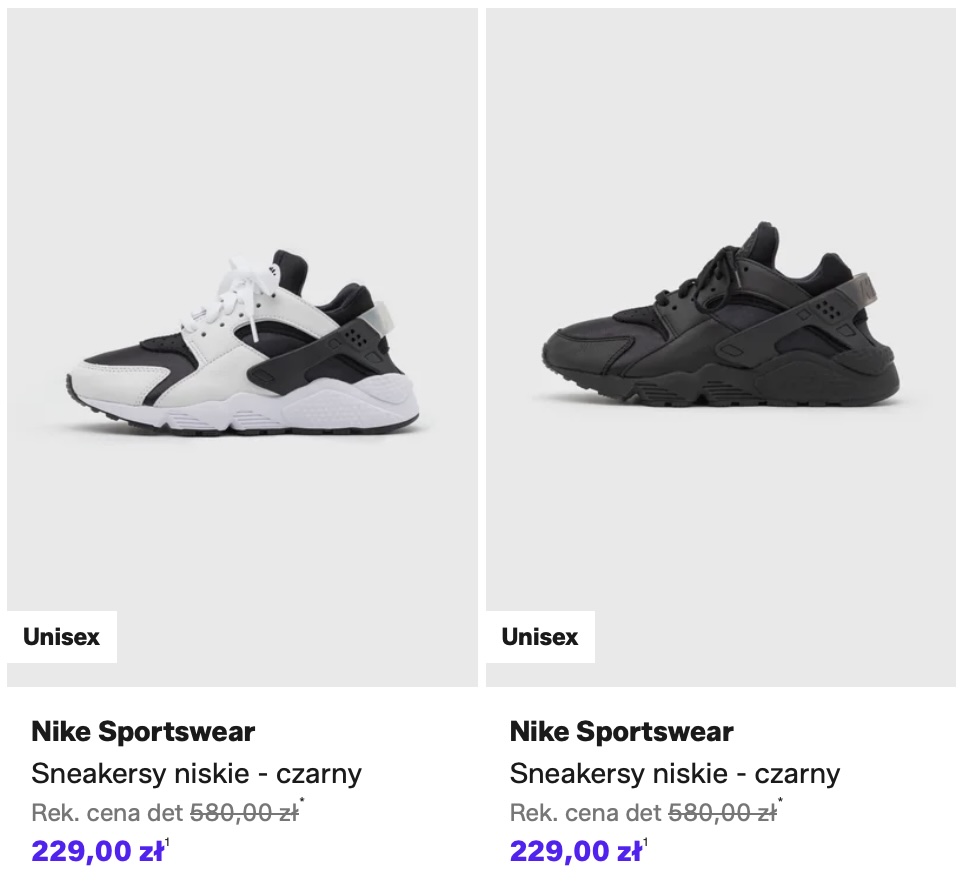Click the 229,00 zł sale price of all-black sneaker

click(575, 851)
